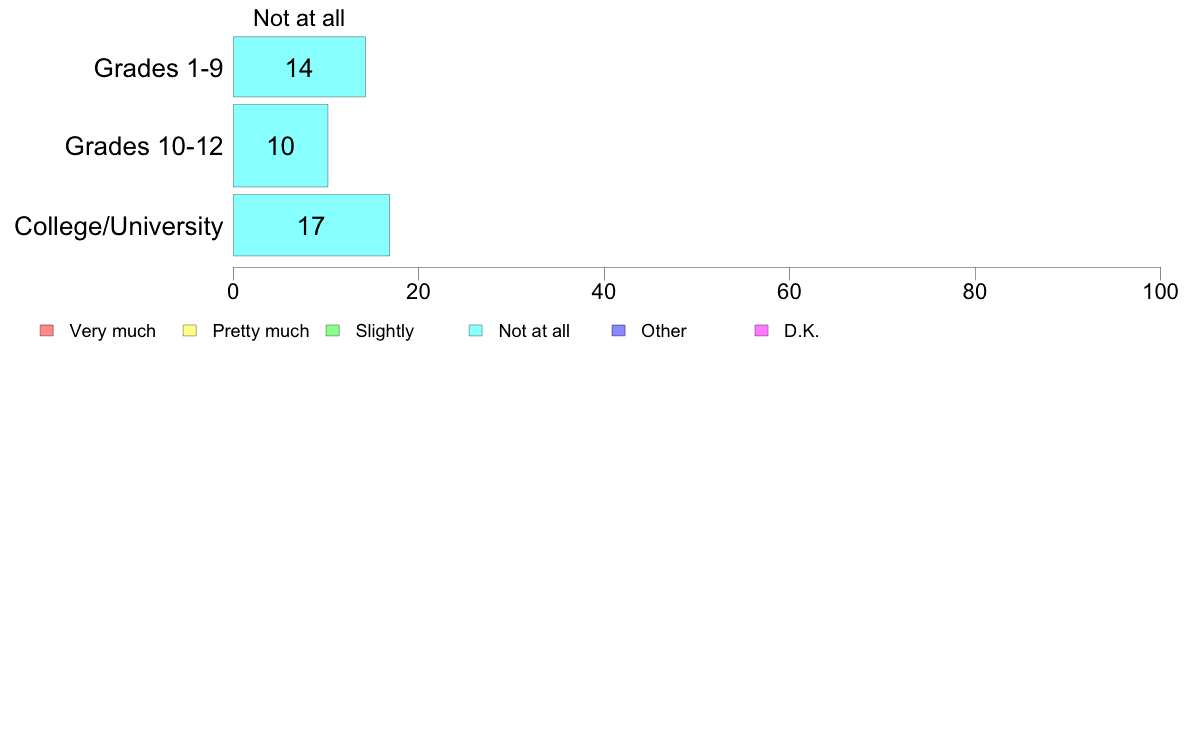The height and width of the screenshot is (736, 1188).
Task: Click the green Slightly legend swatch
Action: pyautogui.click(x=333, y=330)
